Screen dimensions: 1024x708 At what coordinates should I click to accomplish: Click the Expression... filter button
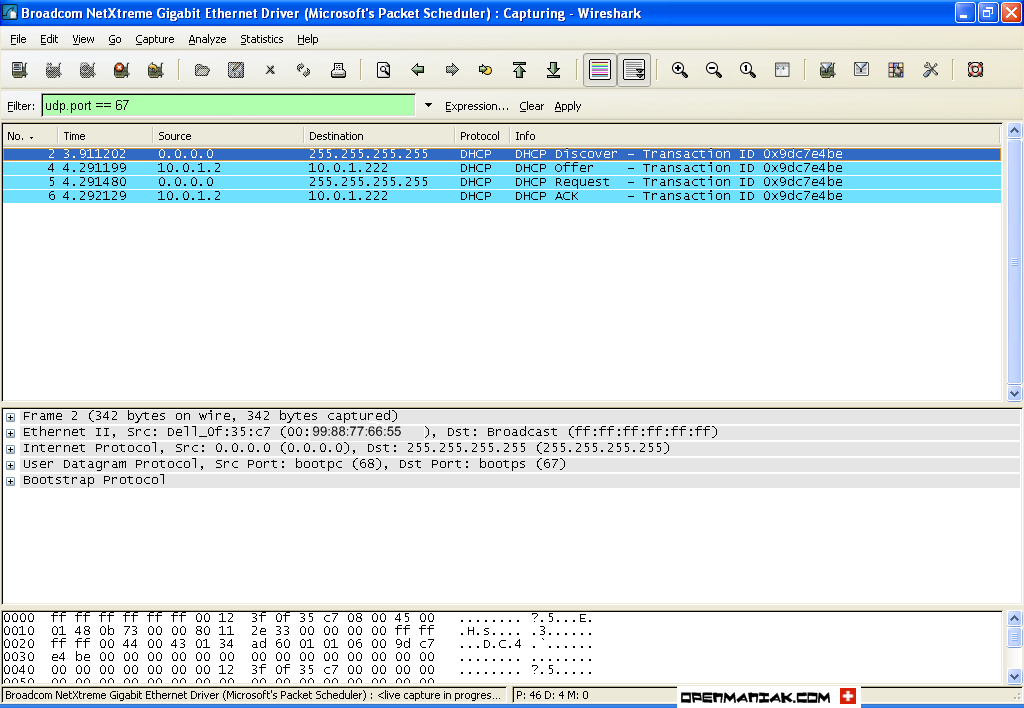pyautogui.click(x=477, y=106)
